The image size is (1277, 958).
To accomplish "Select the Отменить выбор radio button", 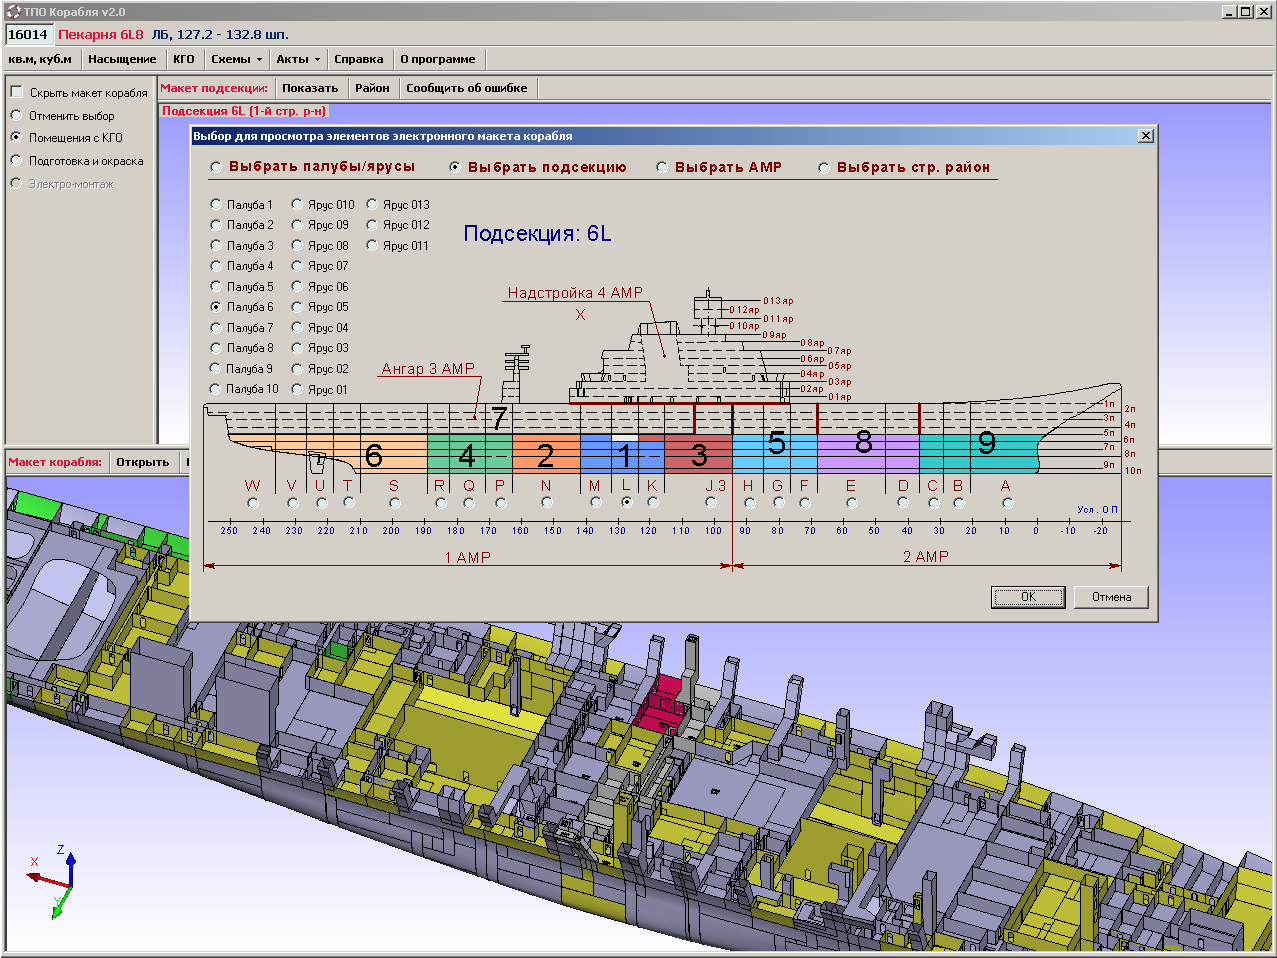I will point(16,115).
